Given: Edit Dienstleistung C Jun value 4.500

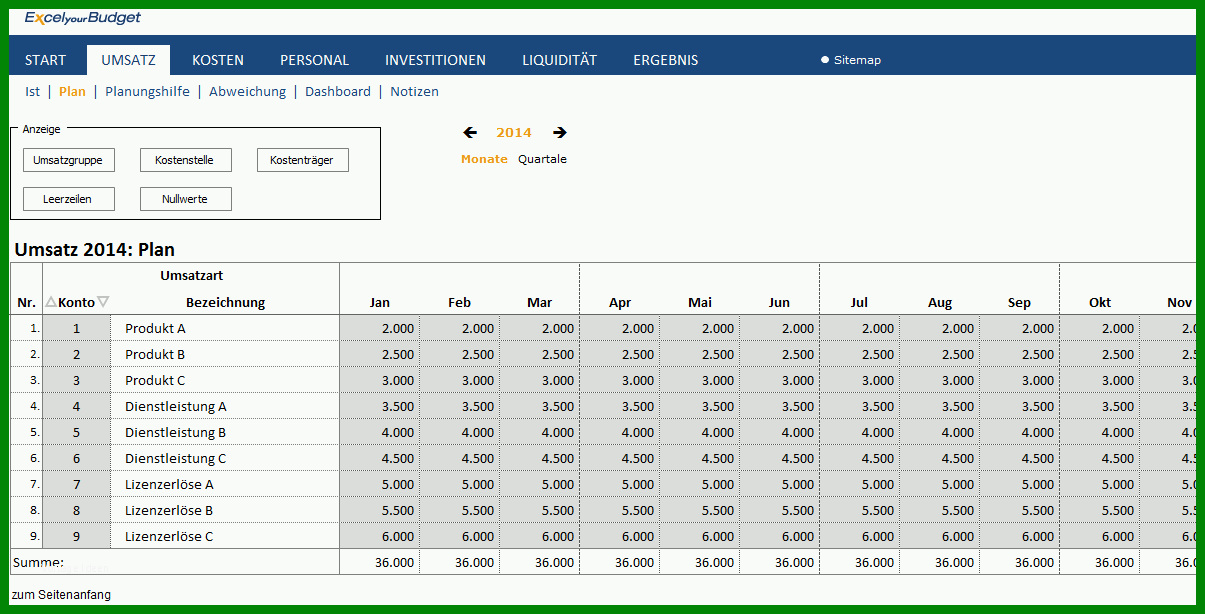Looking at the screenshot, I should click(780, 458).
